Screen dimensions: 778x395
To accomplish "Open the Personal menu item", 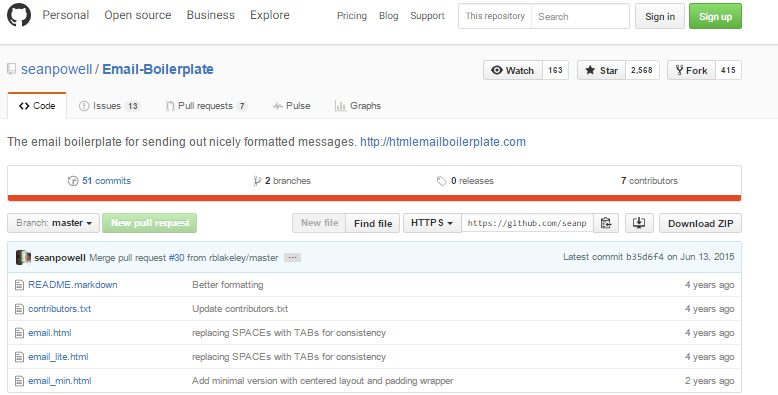I will (65, 15).
